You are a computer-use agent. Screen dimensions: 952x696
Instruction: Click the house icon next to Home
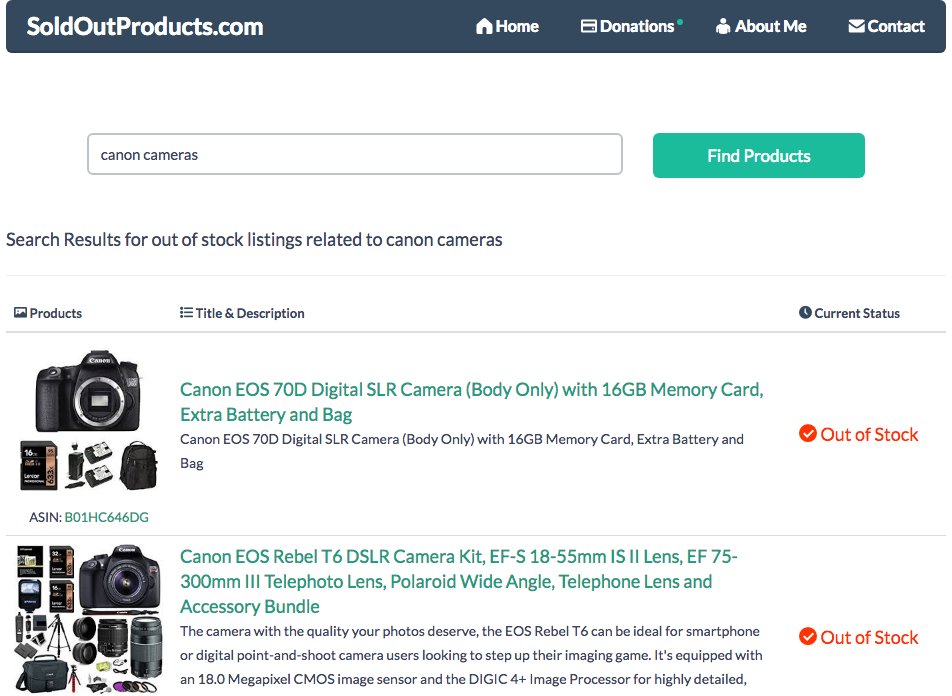pyautogui.click(x=484, y=26)
